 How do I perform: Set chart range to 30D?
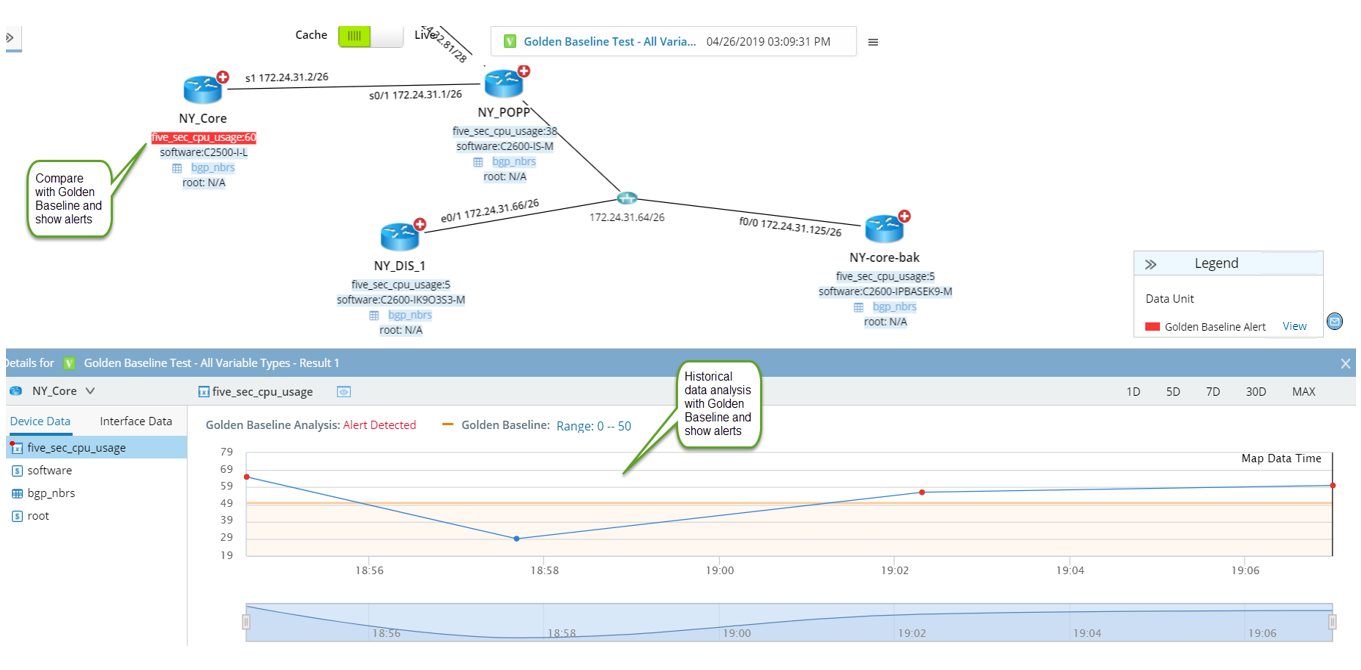tap(1256, 392)
